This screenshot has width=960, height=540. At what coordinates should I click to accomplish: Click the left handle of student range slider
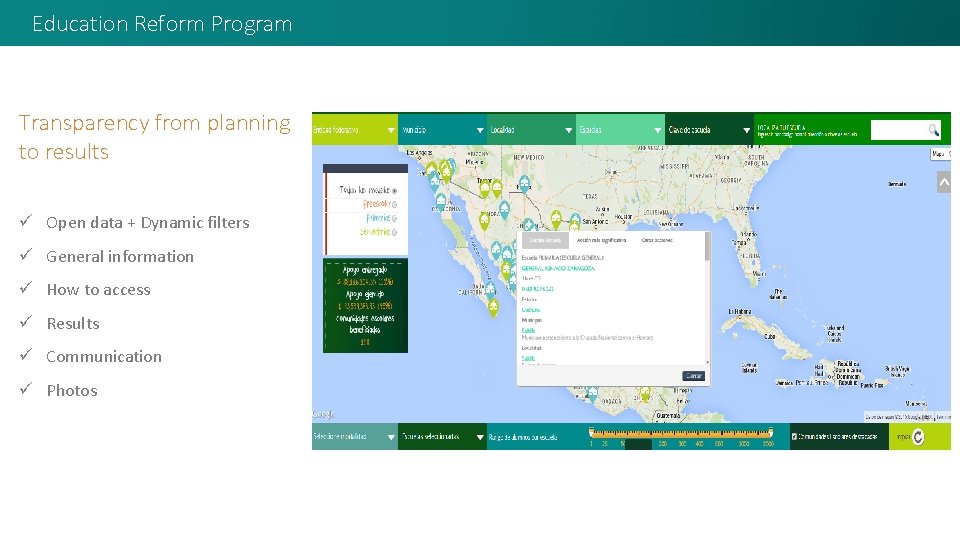tap(591, 432)
